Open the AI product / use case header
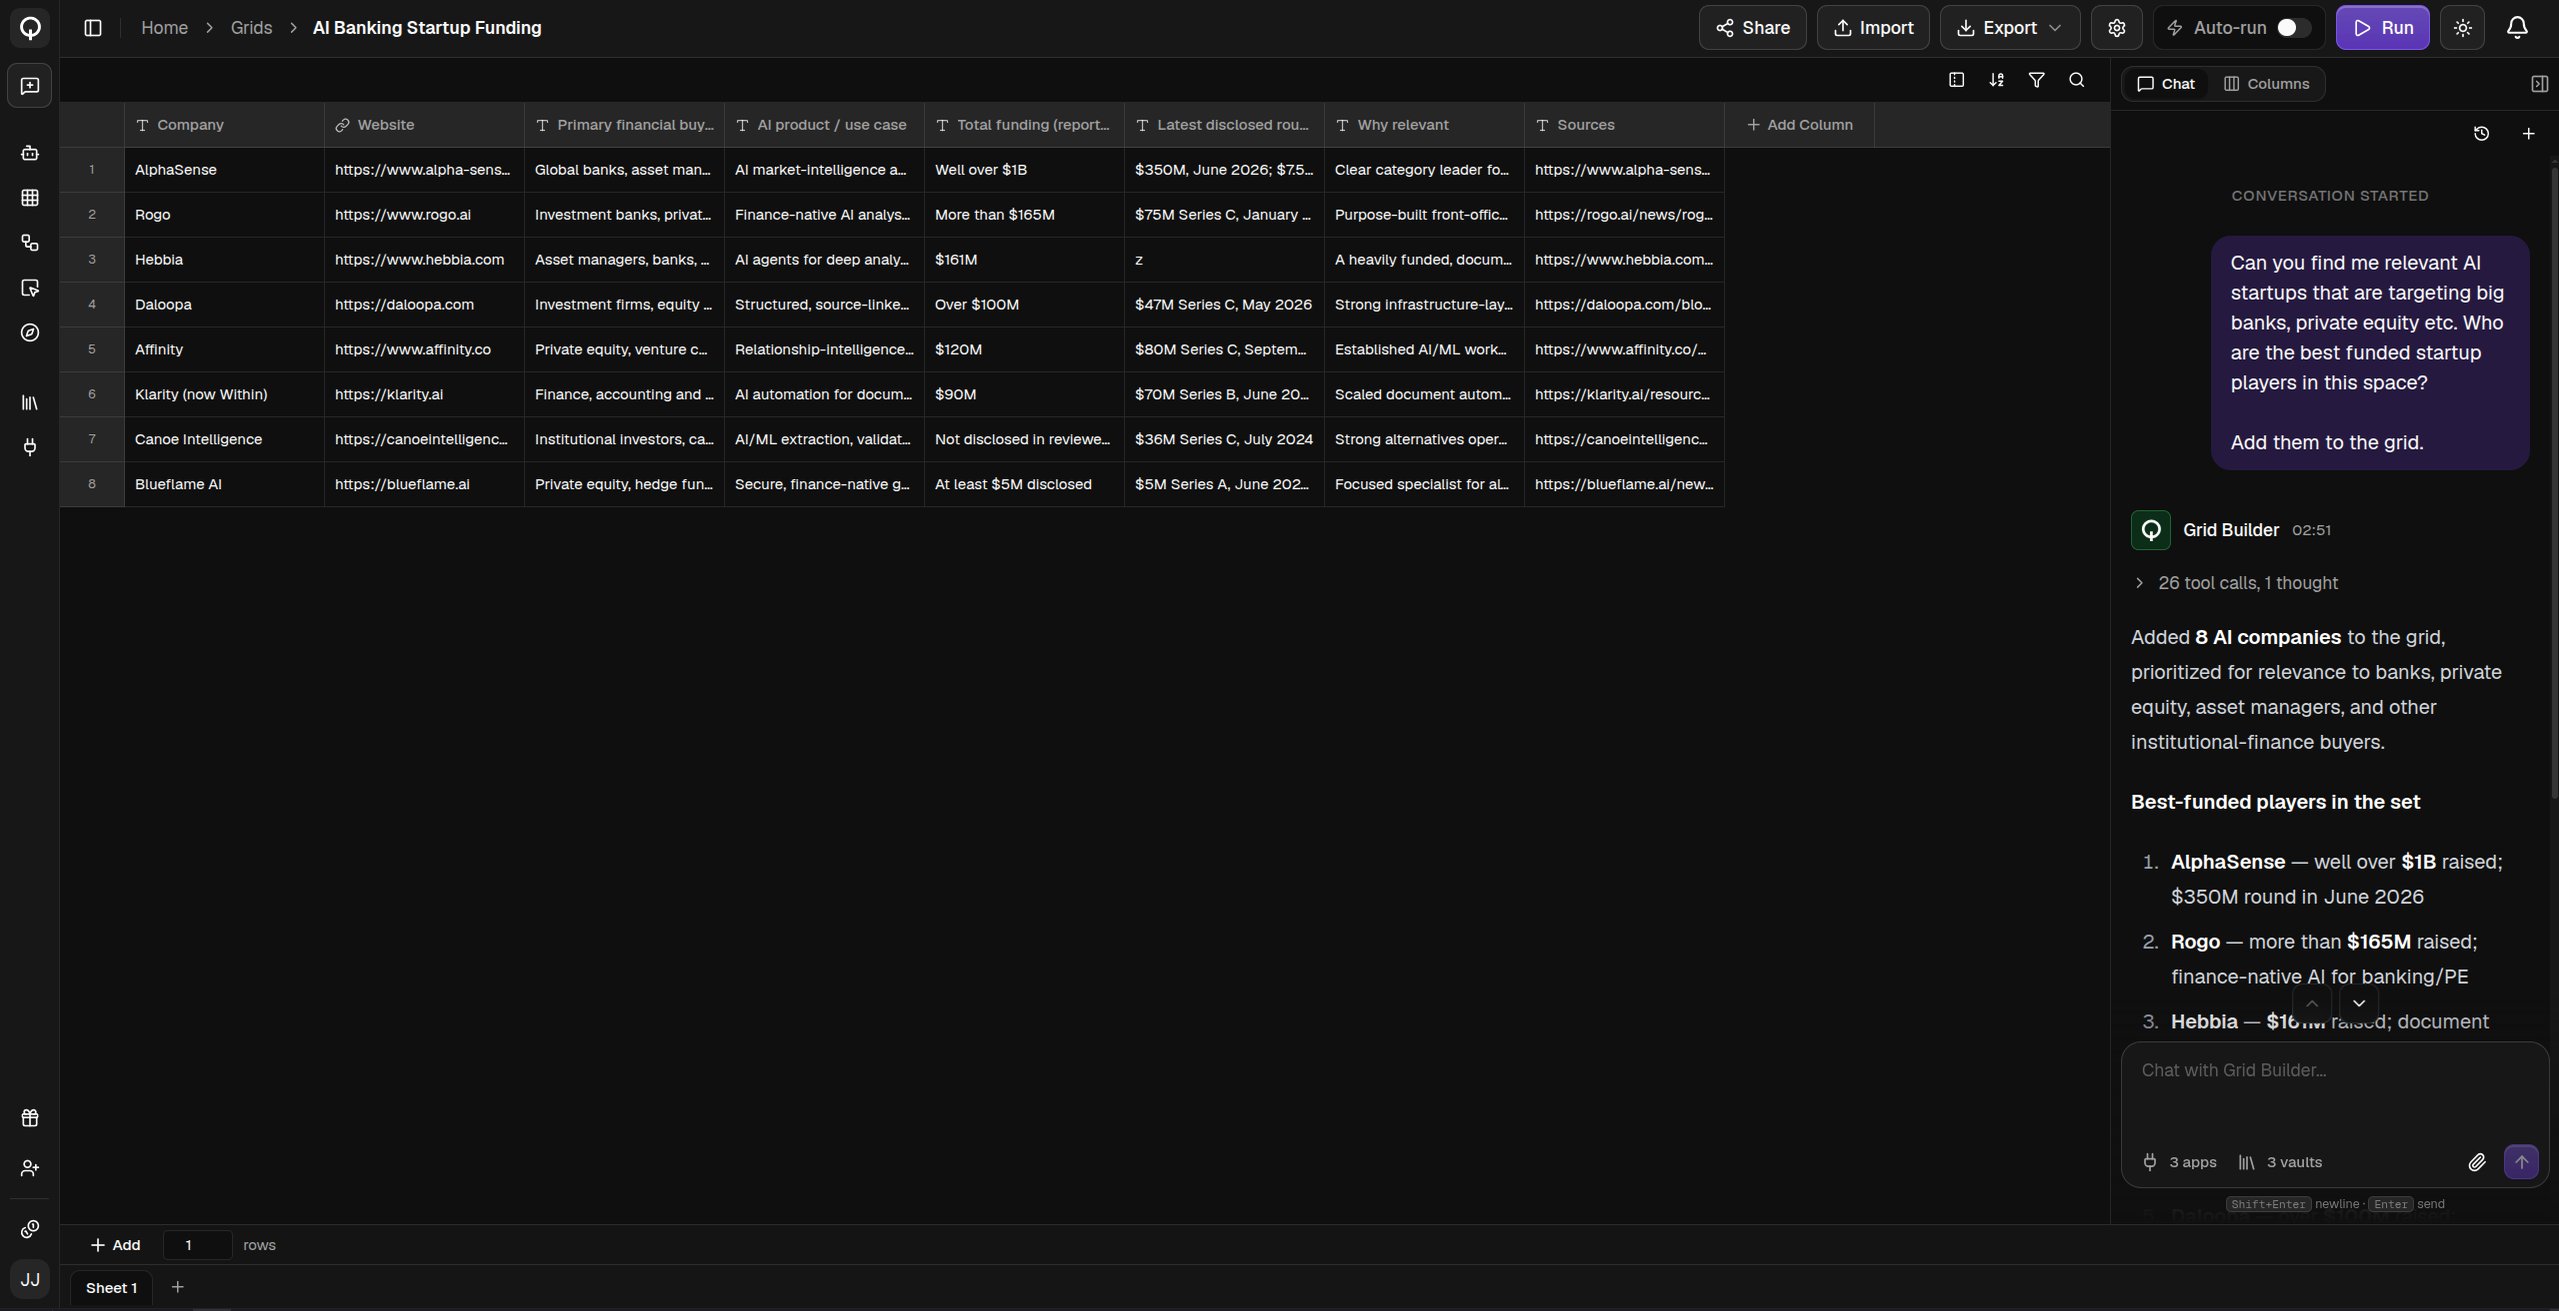The width and height of the screenshot is (2559, 1311). 824,125
